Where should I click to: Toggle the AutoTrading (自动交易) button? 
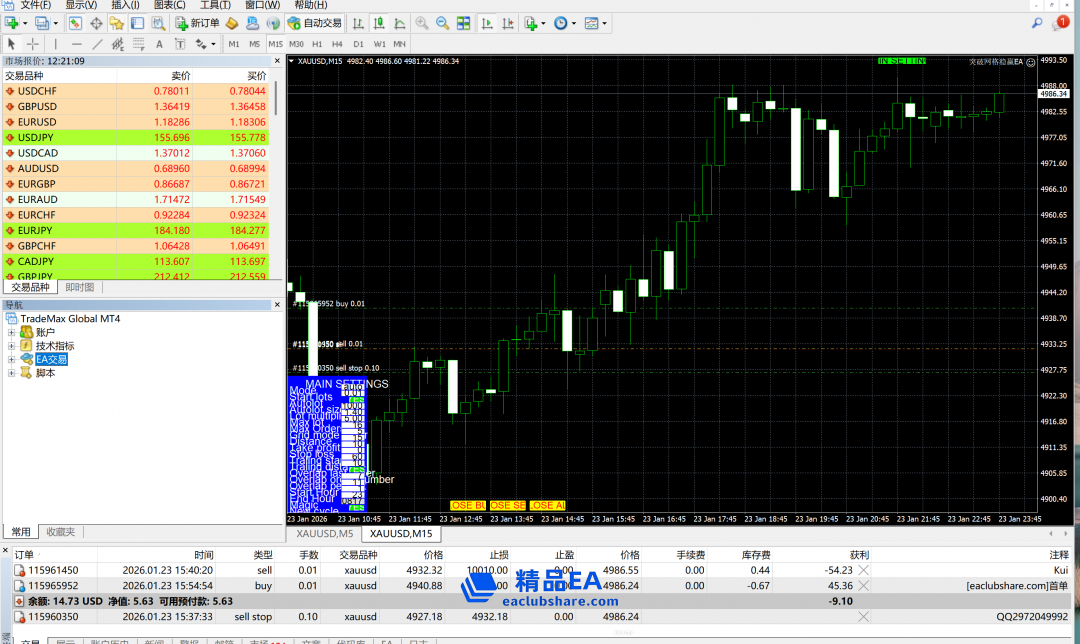point(313,23)
